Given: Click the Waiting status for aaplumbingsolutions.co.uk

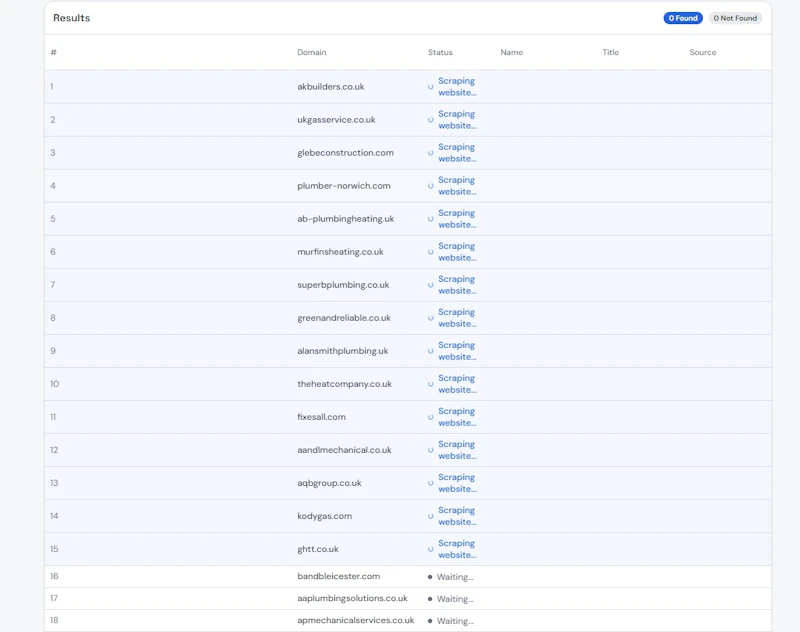Looking at the screenshot, I should pyautogui.click(x=451, y=599).
